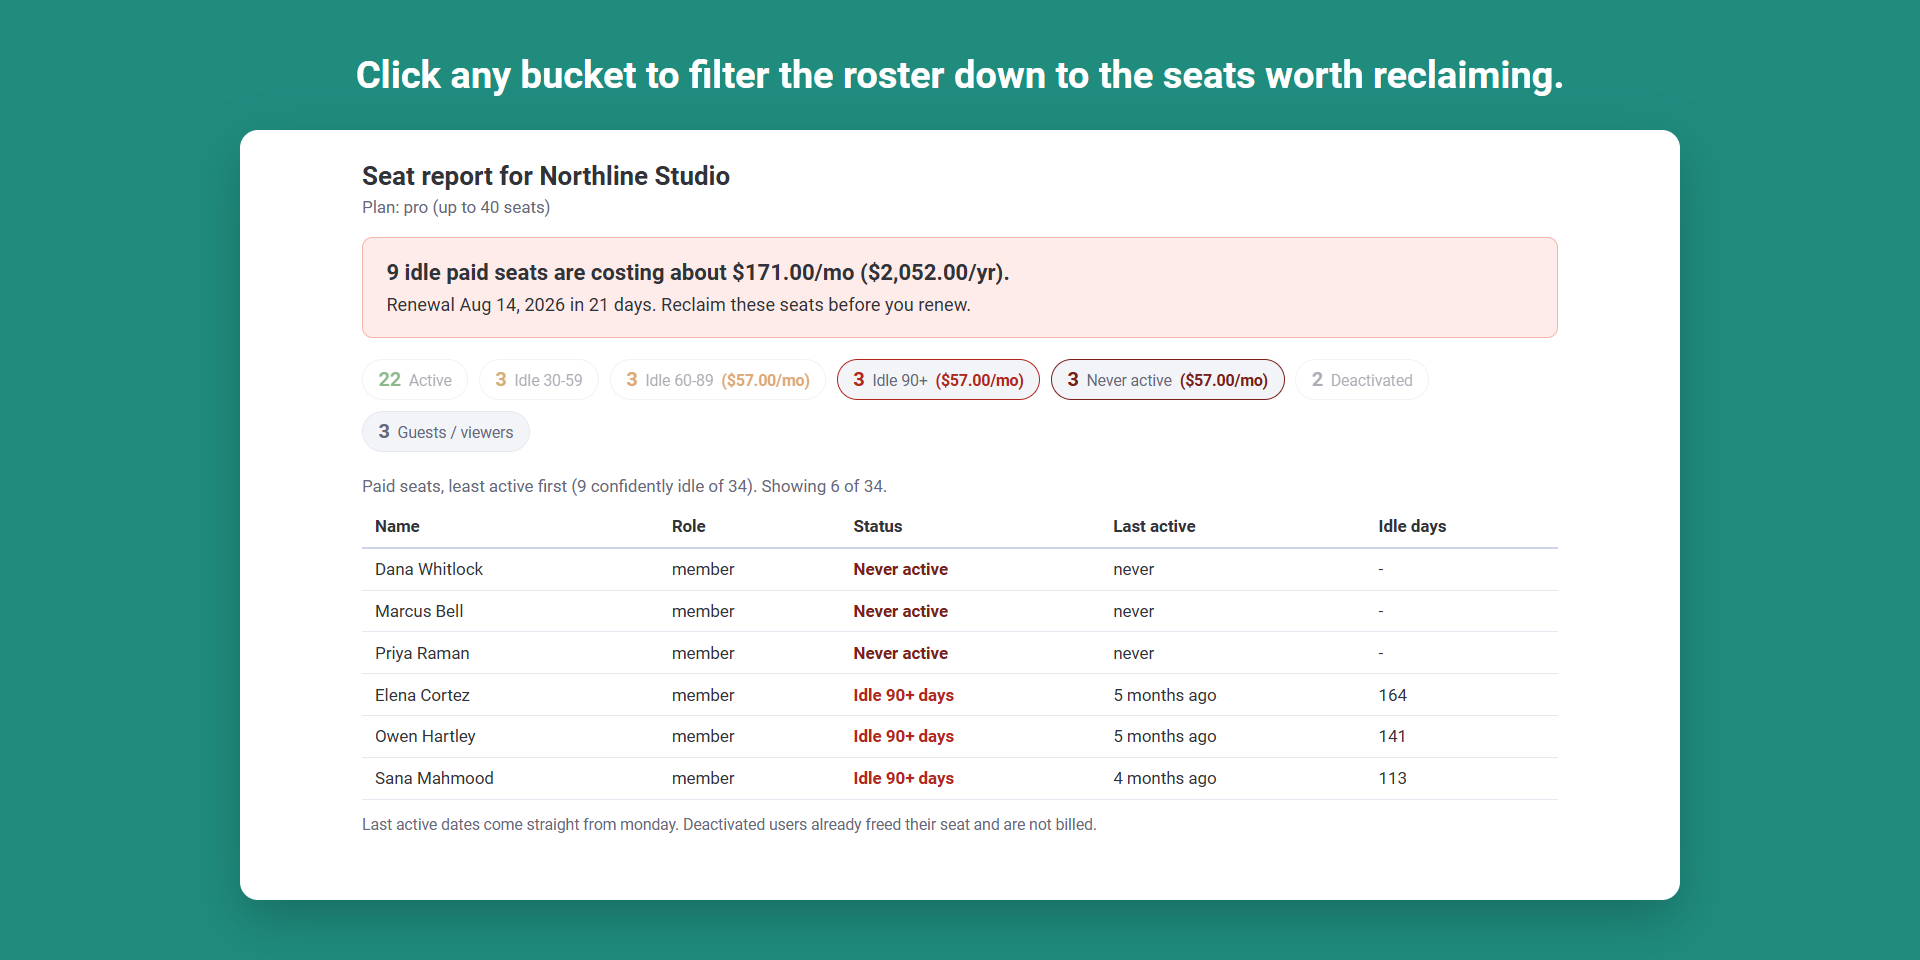Click Idle 90+ days status for Sana Mahmood
This screenshot has height=960, width=1920.
pyautogui.click(x=904, y=778)
